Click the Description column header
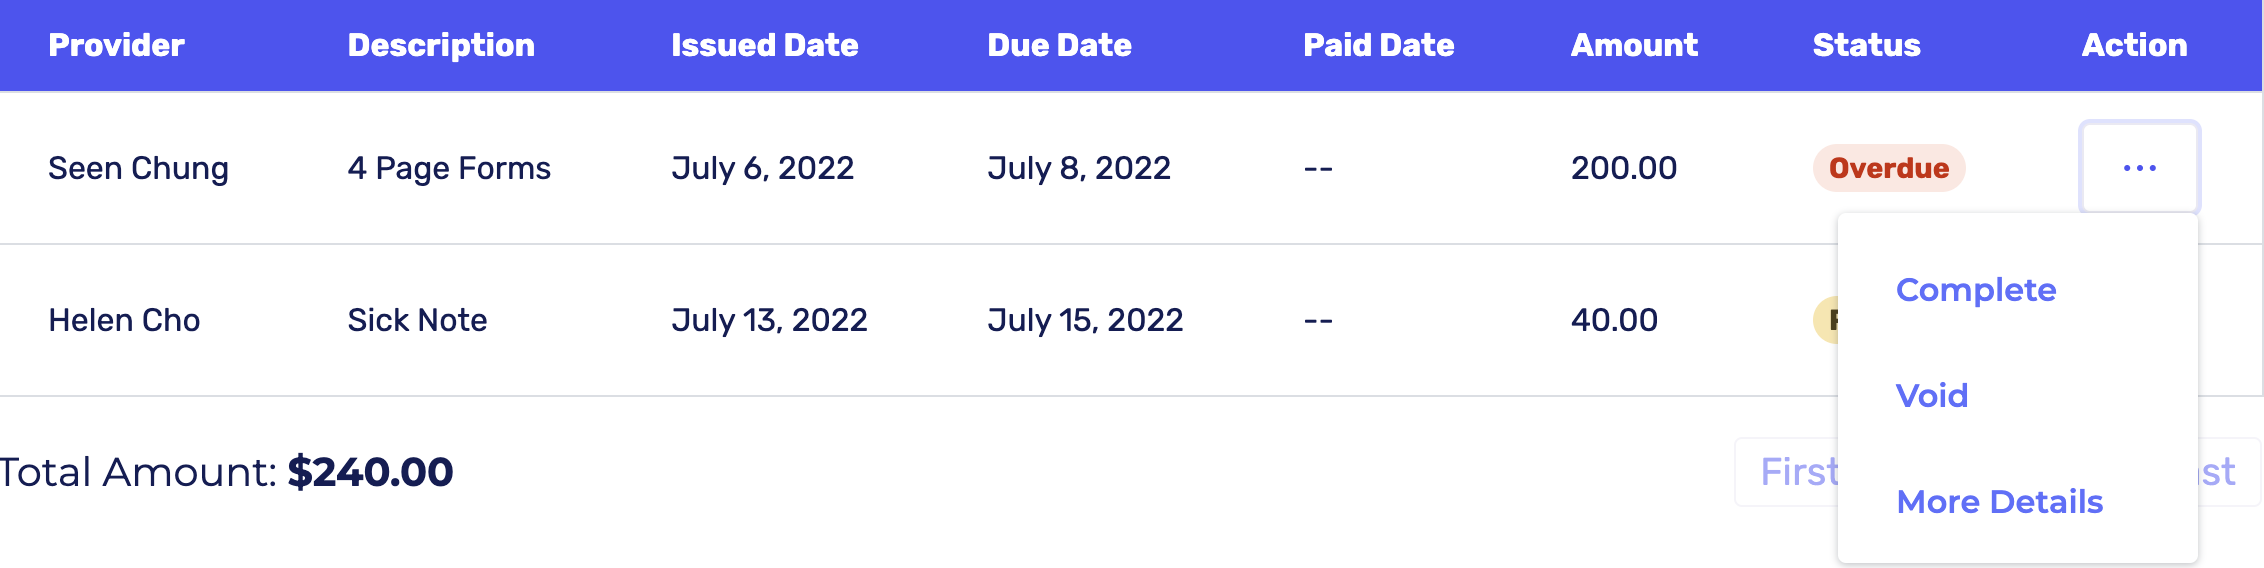Image resolution: width=2264 pixels, height=568 pixels. pos(441,45)
